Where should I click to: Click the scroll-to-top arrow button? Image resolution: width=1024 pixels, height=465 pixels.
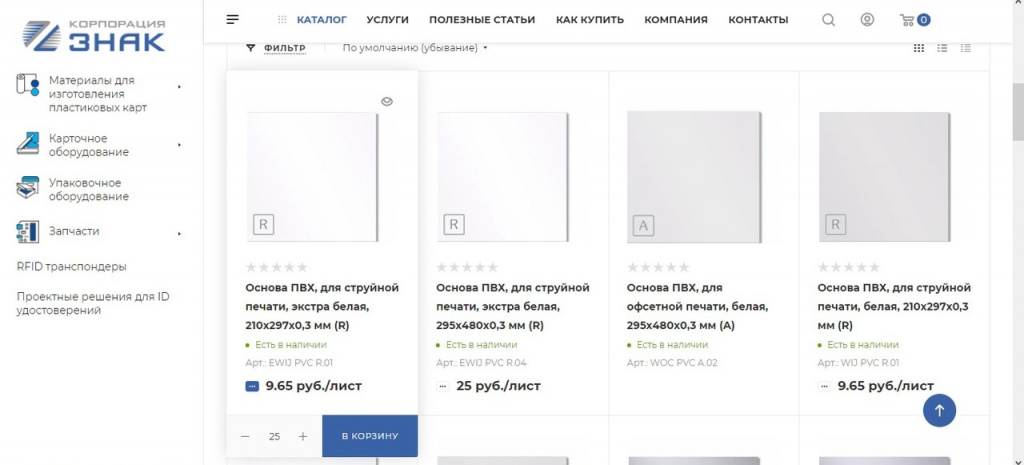(939, 409)
